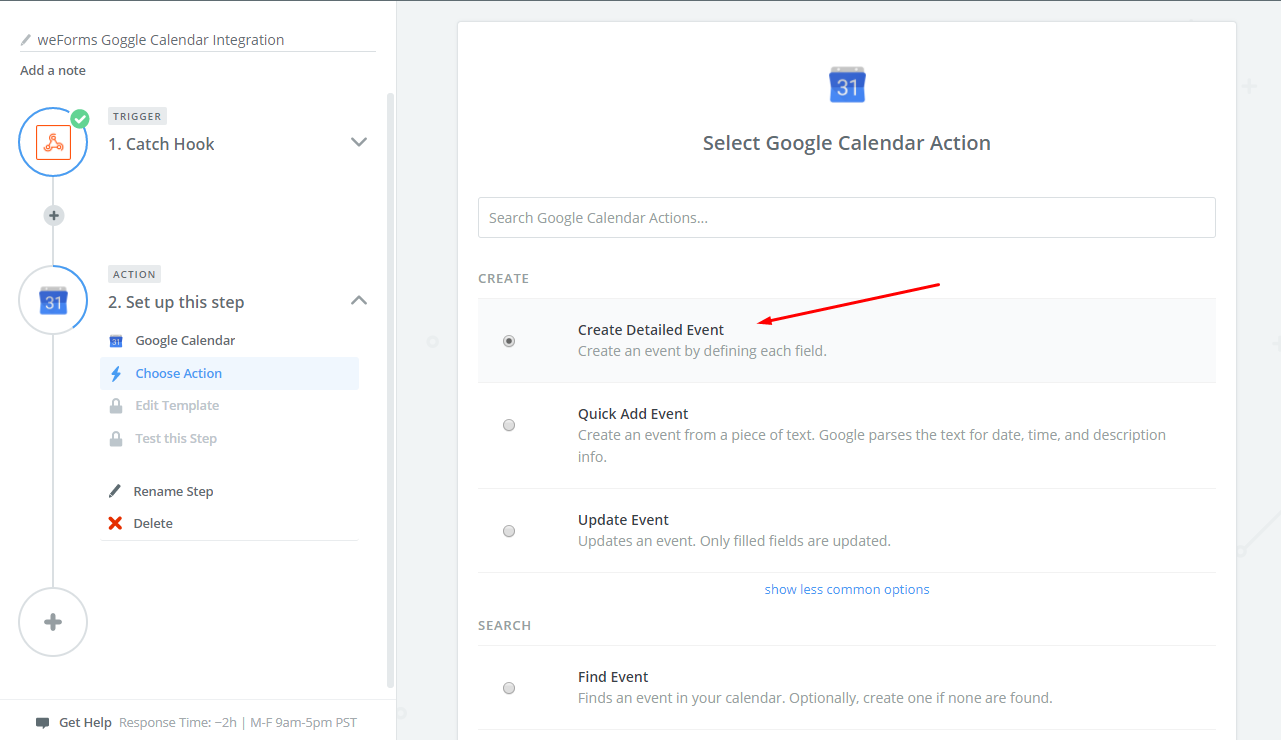Collapse the Set up this step section
This screenshot has width=1281, height=740.
coord(359,300)
